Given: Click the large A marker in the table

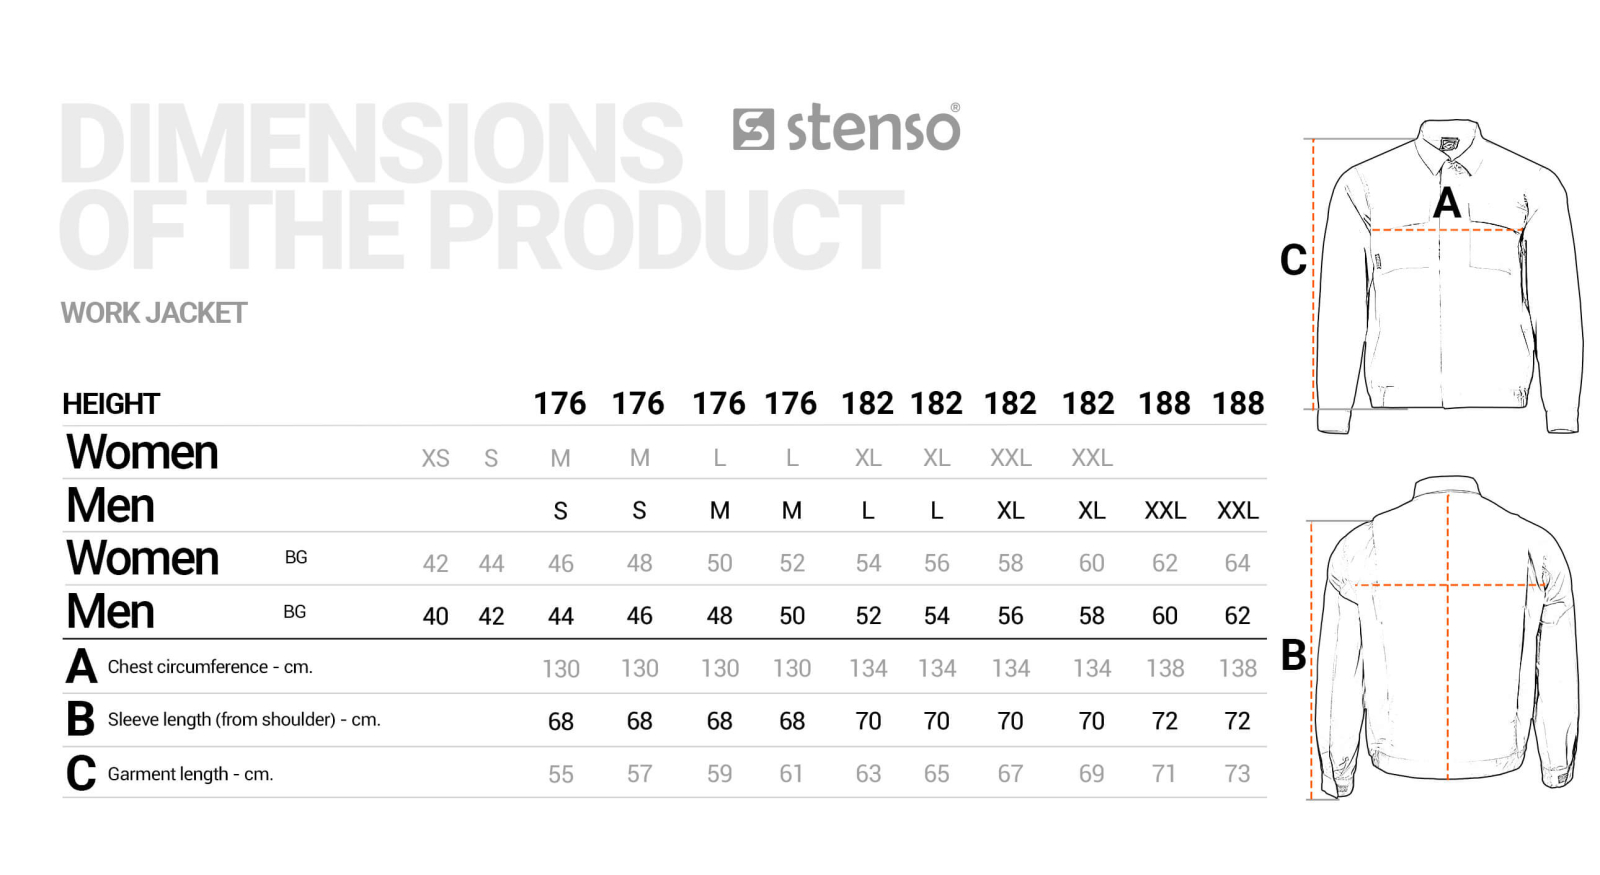Looking at the screenshot, I should tap(81, 667).
